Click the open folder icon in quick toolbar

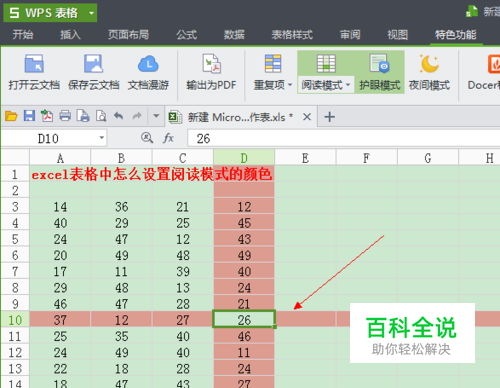[x=11, y=116]
